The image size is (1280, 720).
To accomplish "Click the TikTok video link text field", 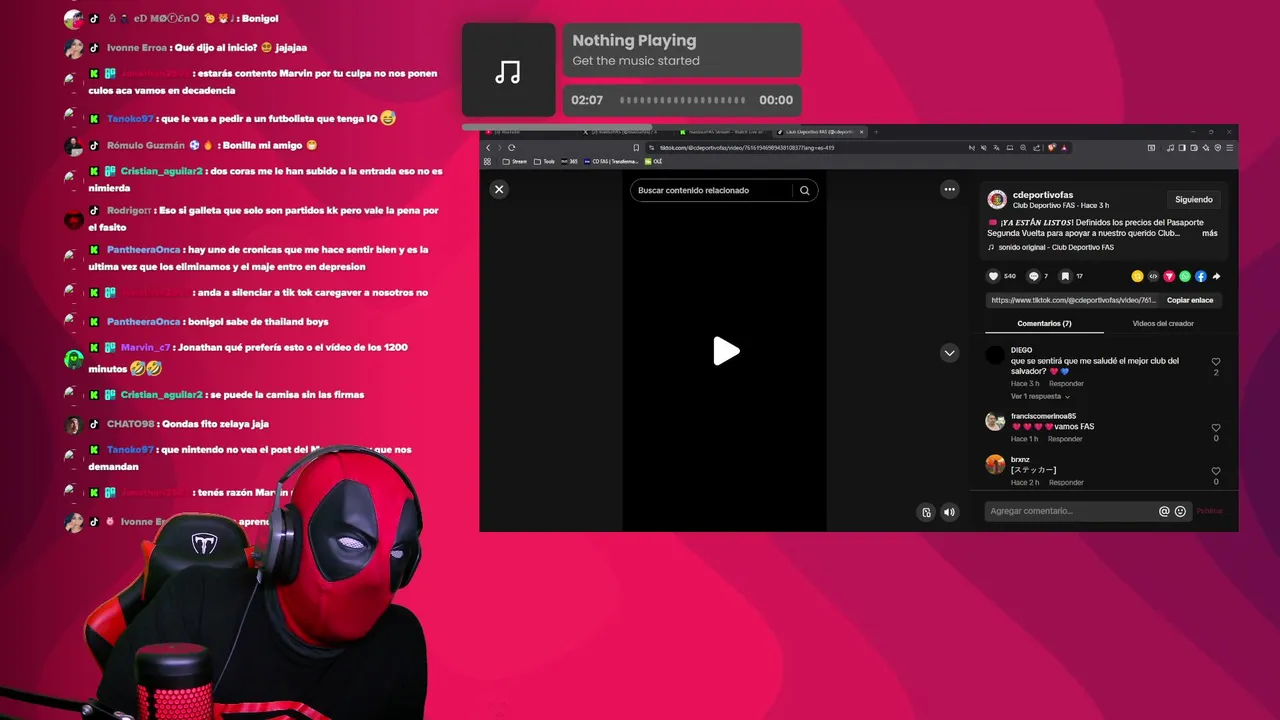I will (1073, 300).
